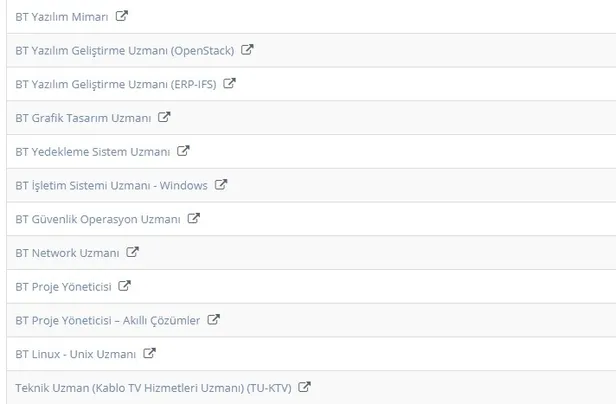Open external icon beside BT Grafik Tasarım Uzmanı
Image resolution: width=616 pixels, height=404 pixels.
(165, 117)
